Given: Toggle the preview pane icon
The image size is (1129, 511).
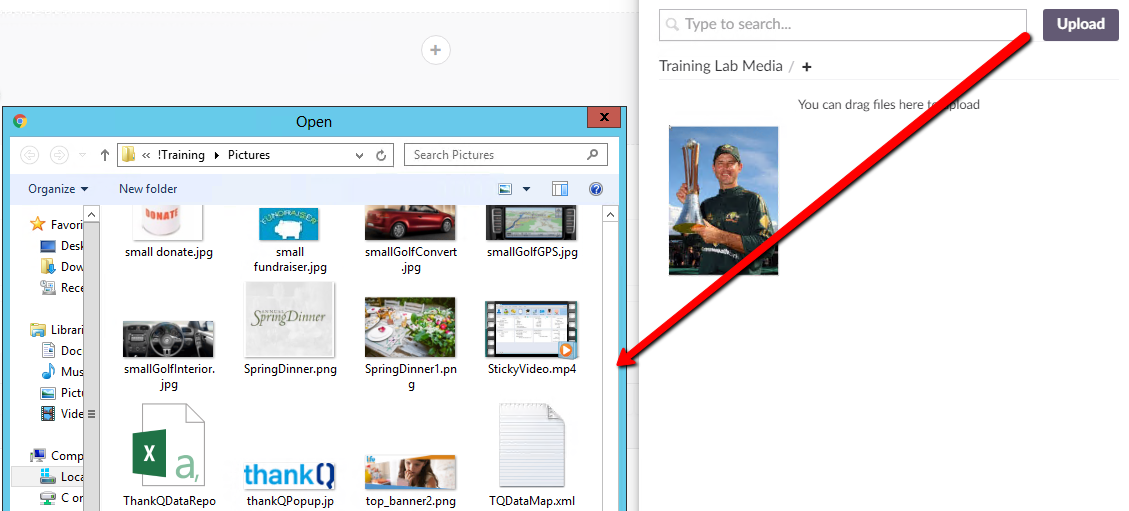Looking at the screenshot, I should [560, 189].
